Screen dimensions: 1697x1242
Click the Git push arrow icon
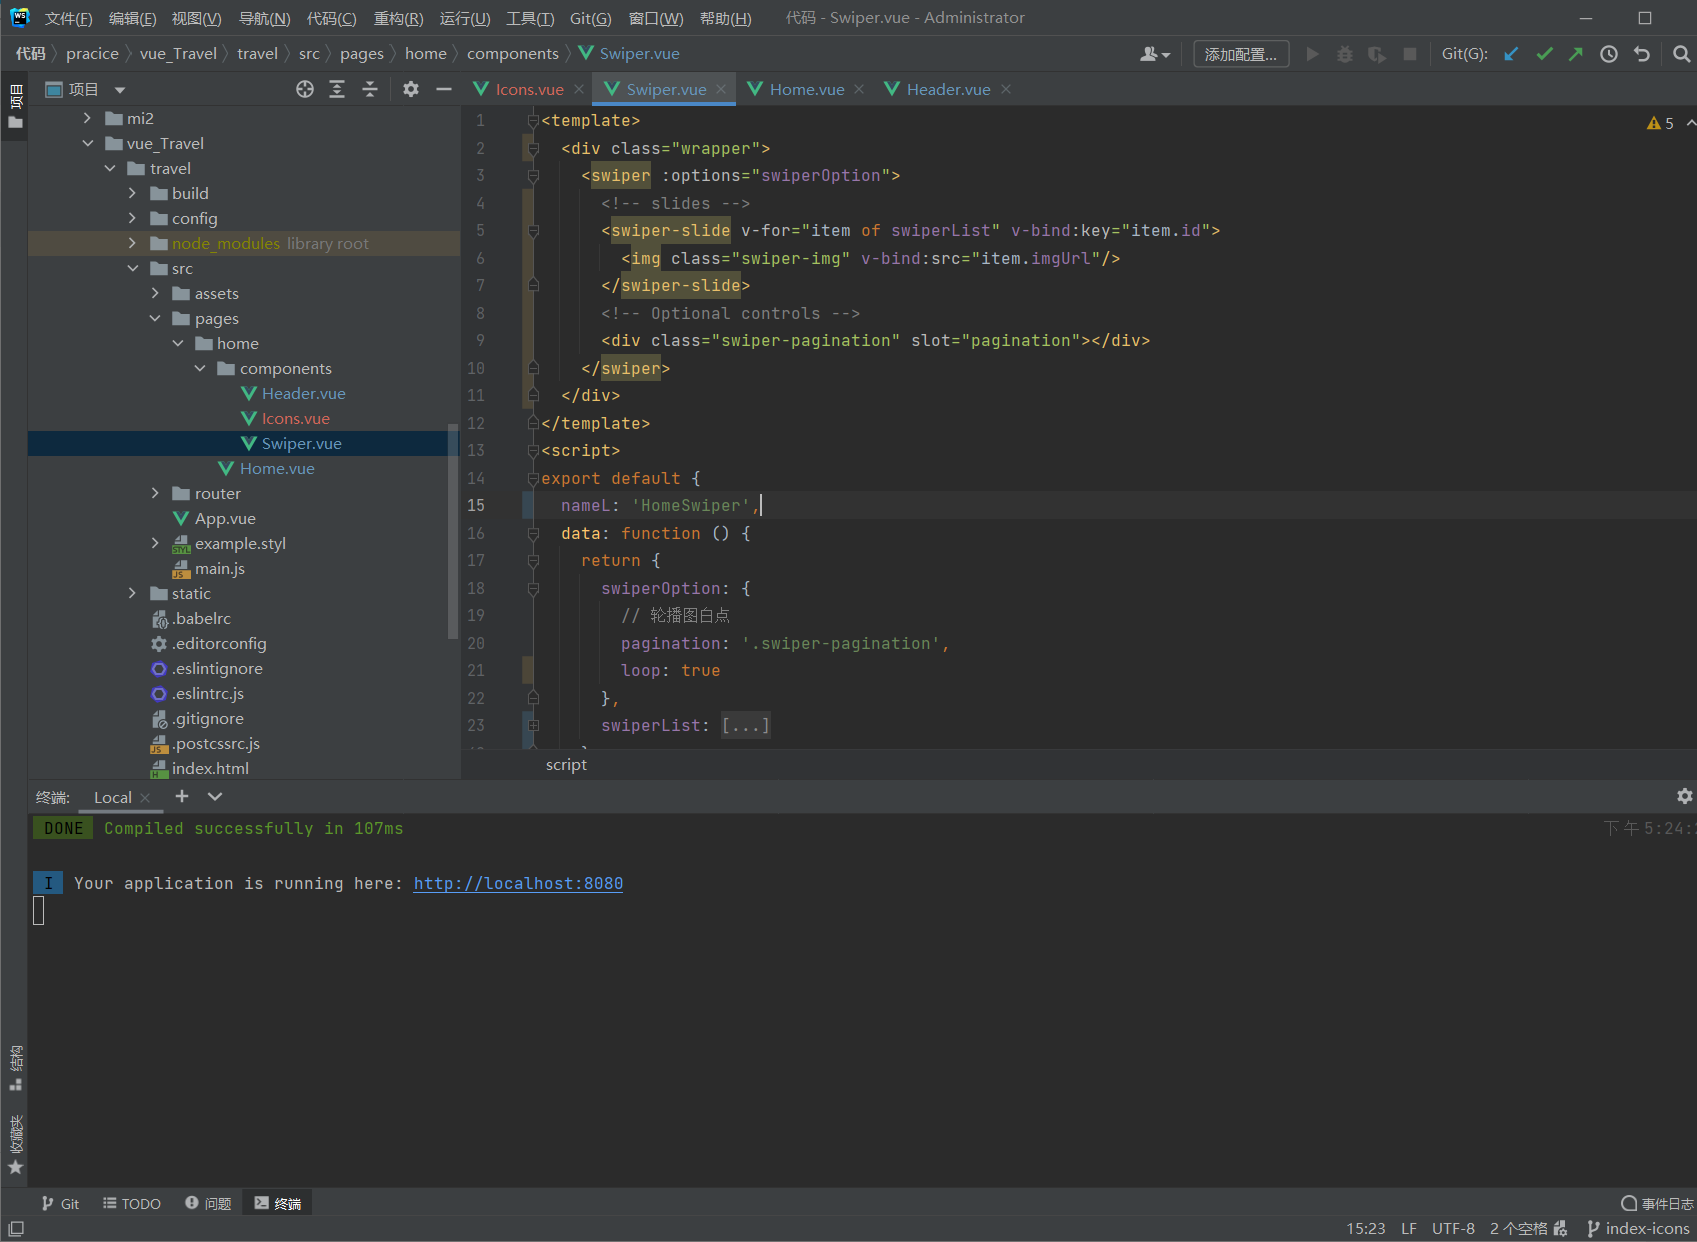tap(1576, 54)
